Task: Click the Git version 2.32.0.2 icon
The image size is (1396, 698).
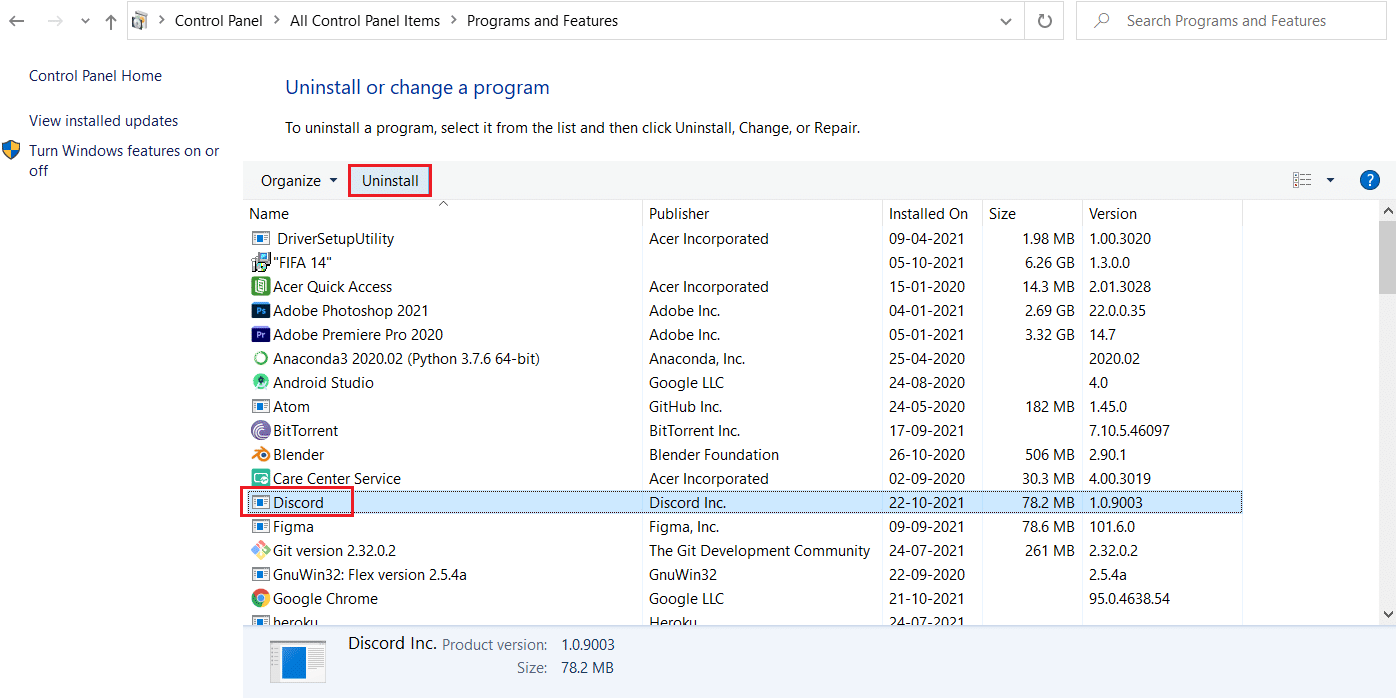Action: tap(260, 550)
